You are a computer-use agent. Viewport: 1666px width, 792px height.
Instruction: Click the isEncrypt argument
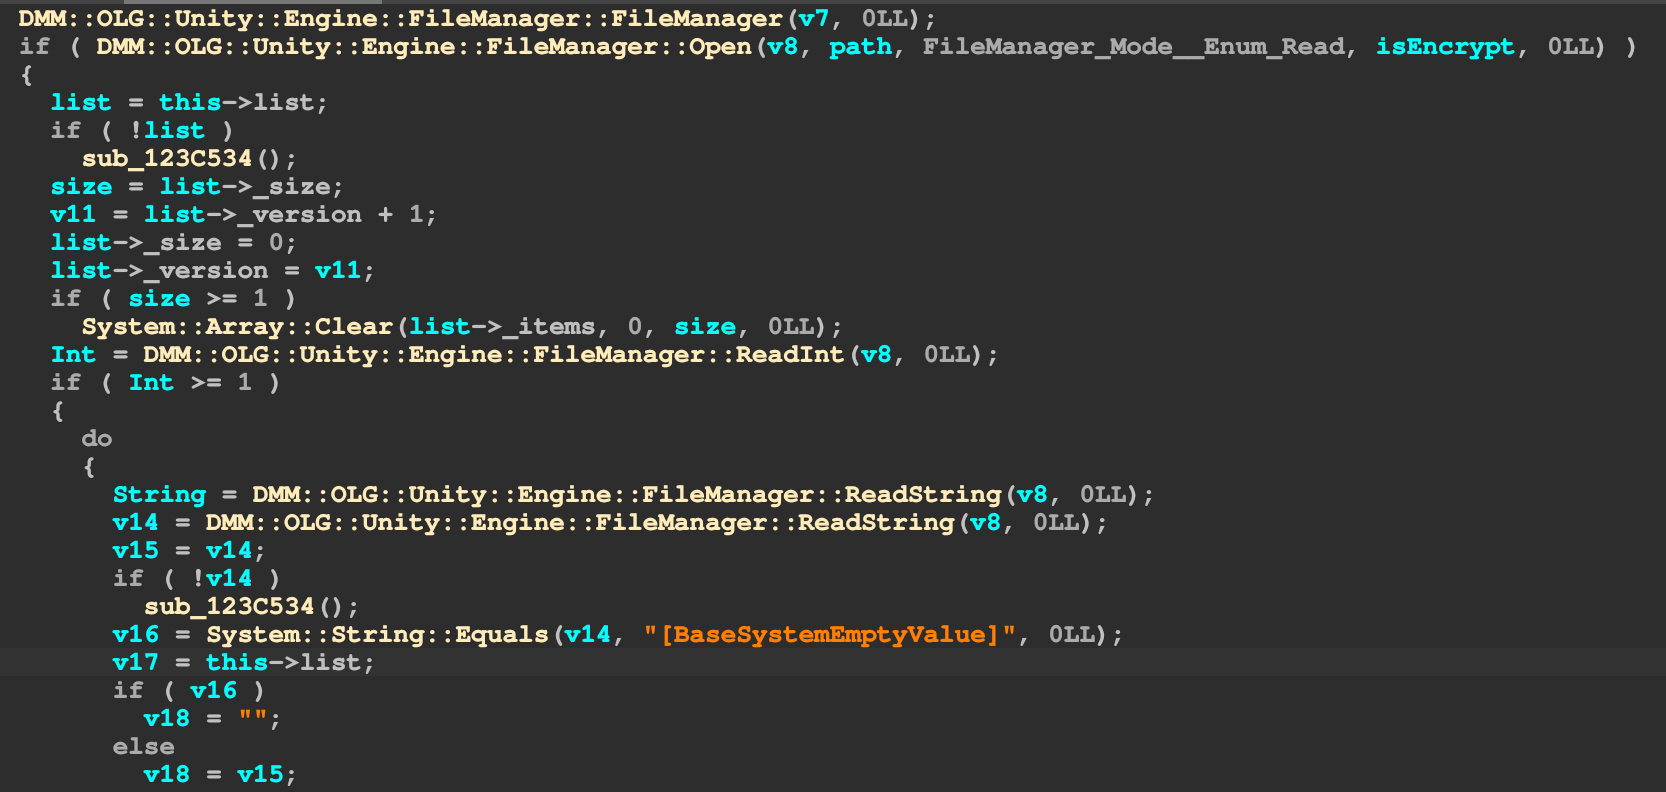click(1445, 47)
